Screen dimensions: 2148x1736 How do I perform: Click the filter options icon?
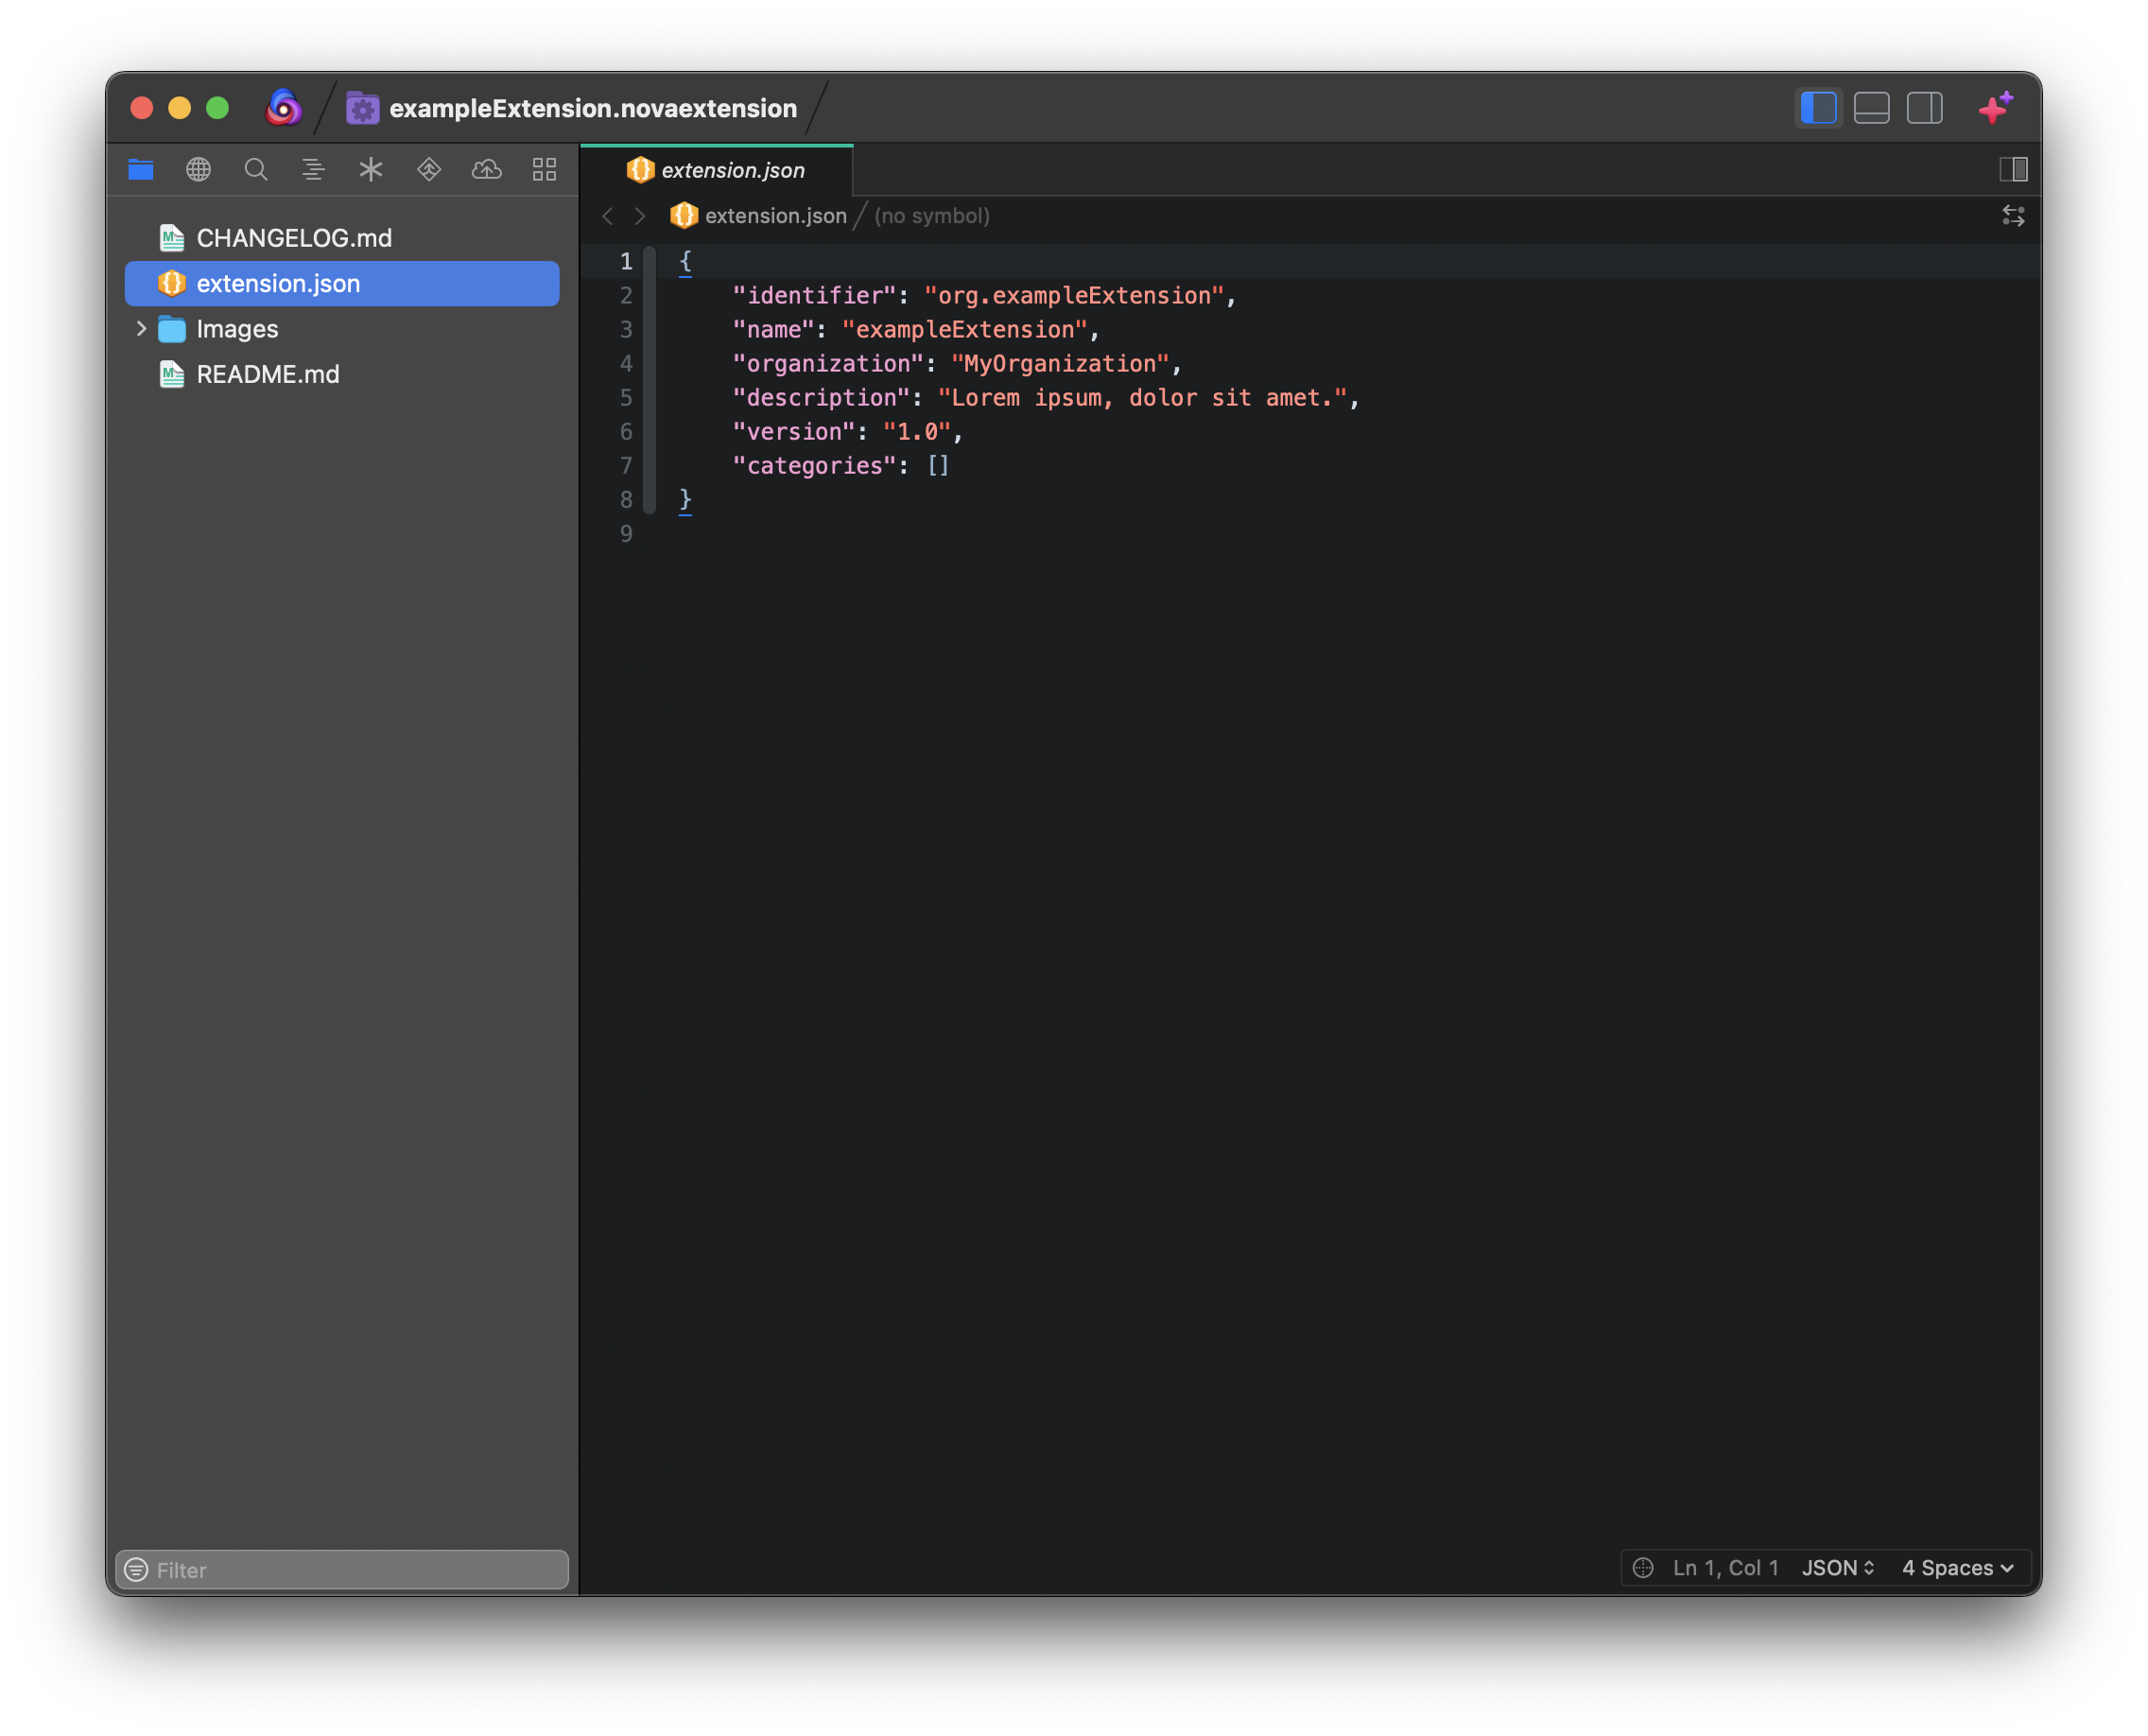click(136, 1570)
